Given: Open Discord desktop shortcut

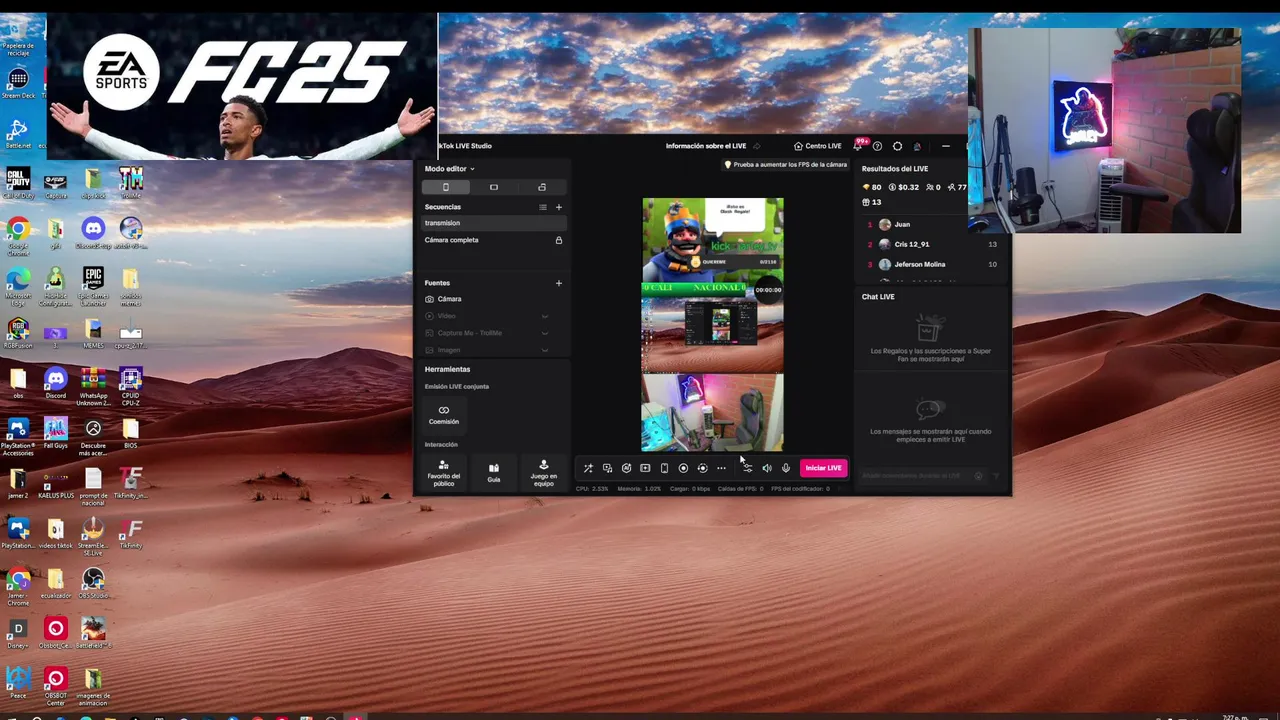Looking at the screenshot, I should [56, 383].
